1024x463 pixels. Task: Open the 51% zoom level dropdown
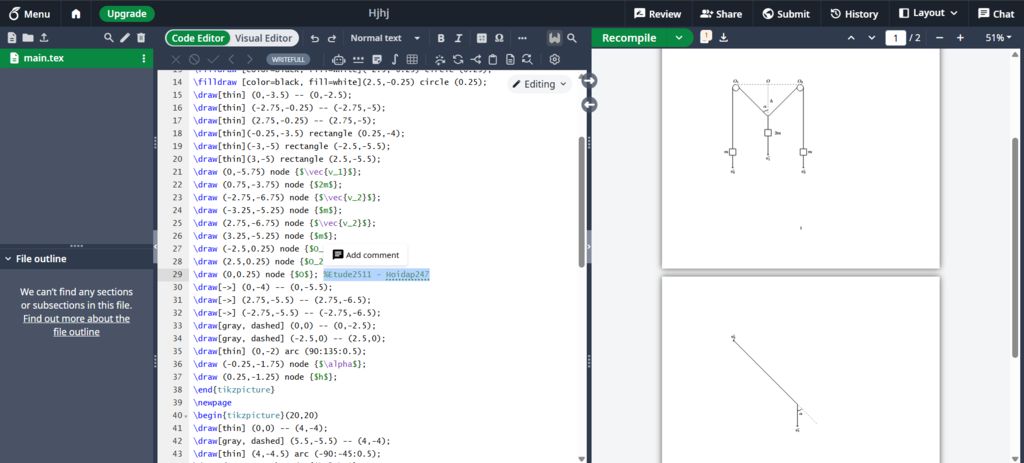click(x=1000, y=38)
